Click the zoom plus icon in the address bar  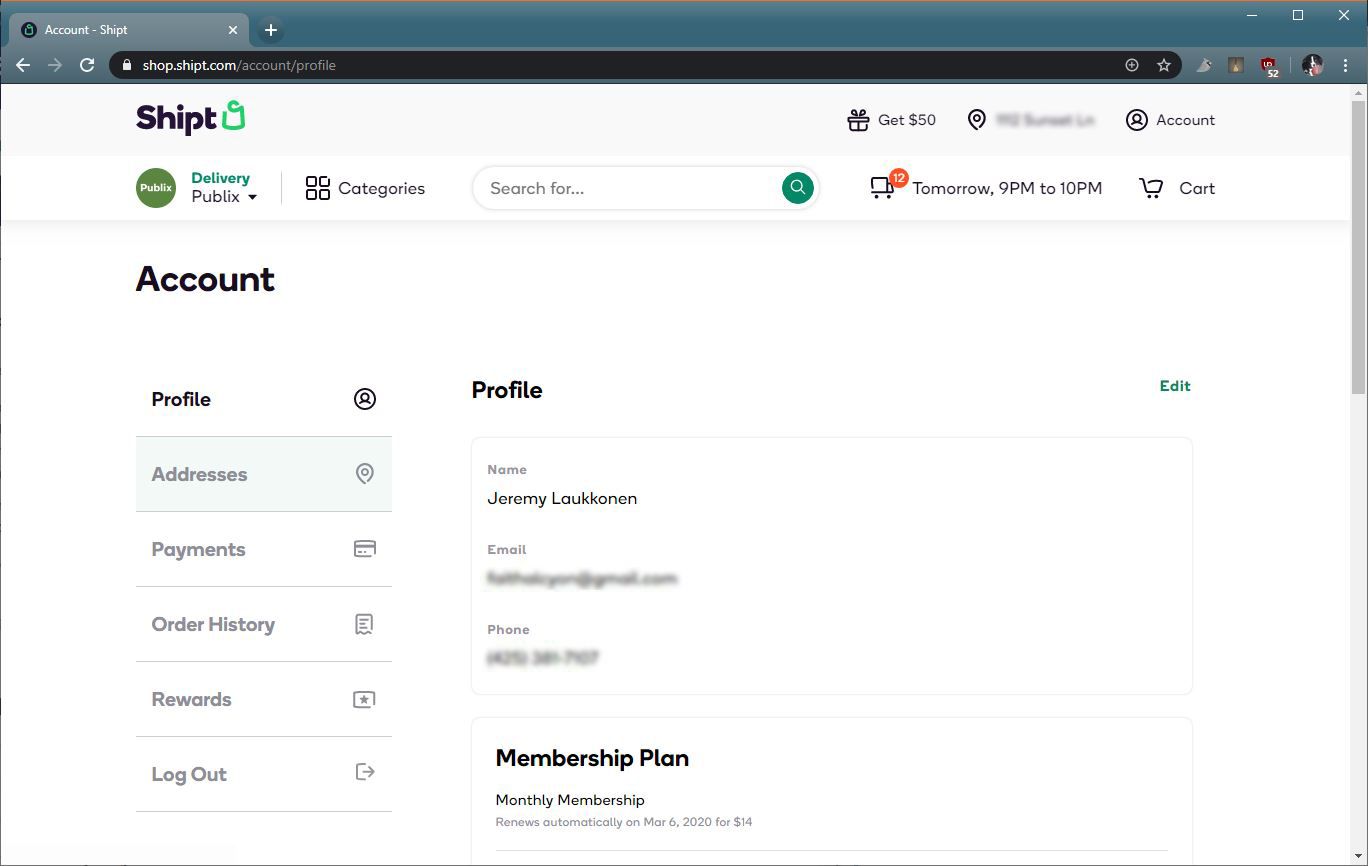1132,65
